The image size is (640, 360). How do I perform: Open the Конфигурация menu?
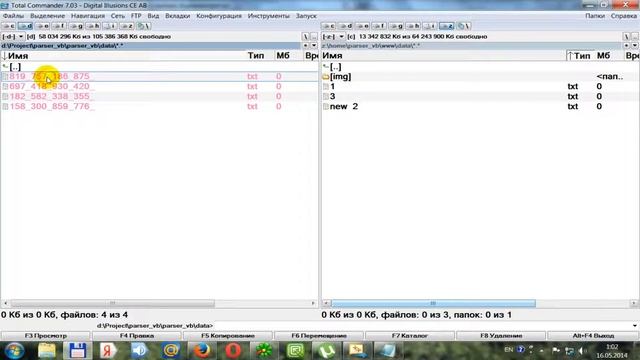tap(219, 16)
